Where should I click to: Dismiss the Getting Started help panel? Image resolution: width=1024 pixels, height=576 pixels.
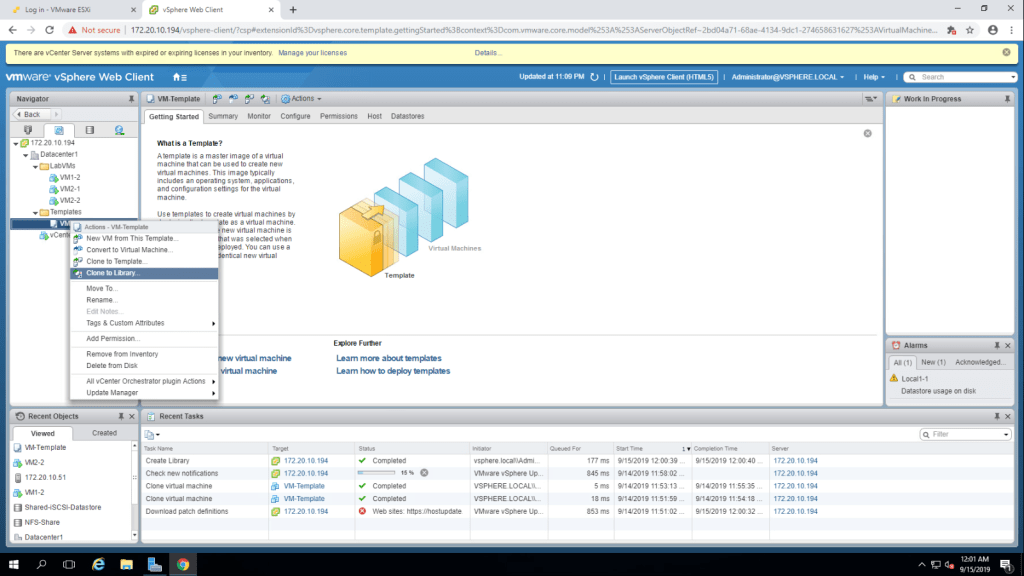(x=867, y=133)
